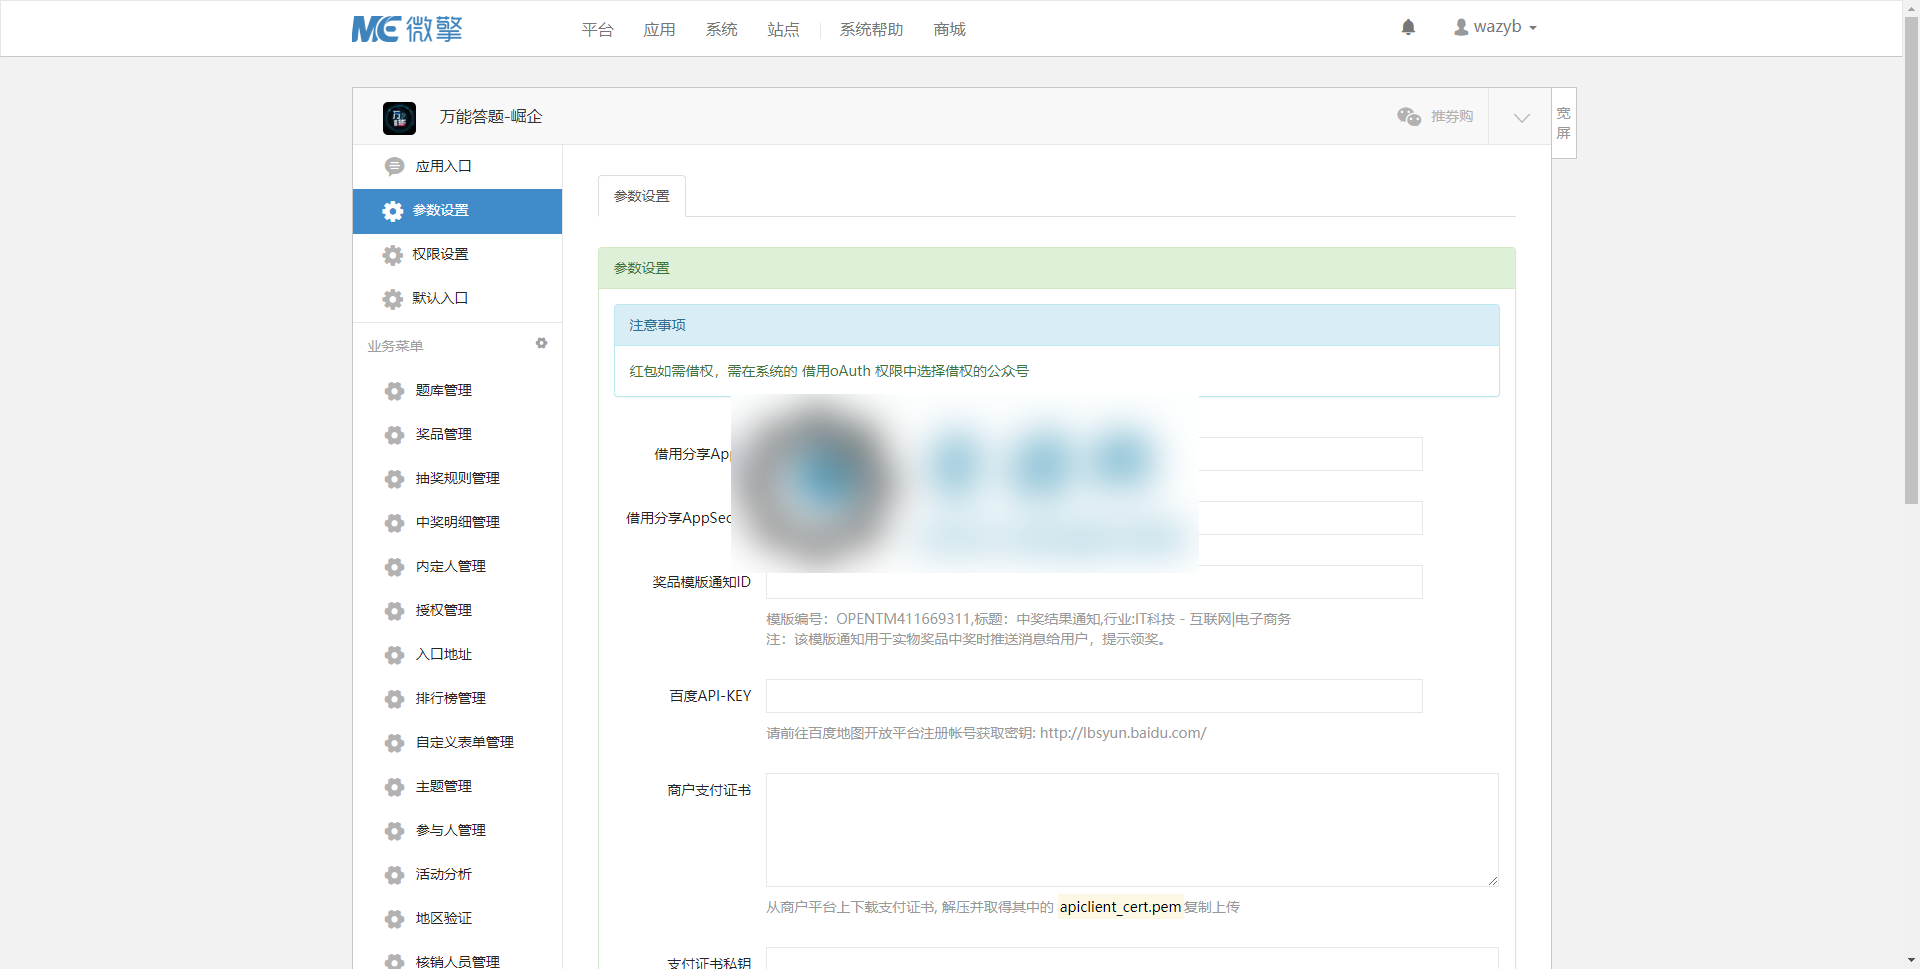Screen dimensions: 1920x969
Task: Click the 模版编号 OPENTM411669311 help text
Action: [1028, 619]
